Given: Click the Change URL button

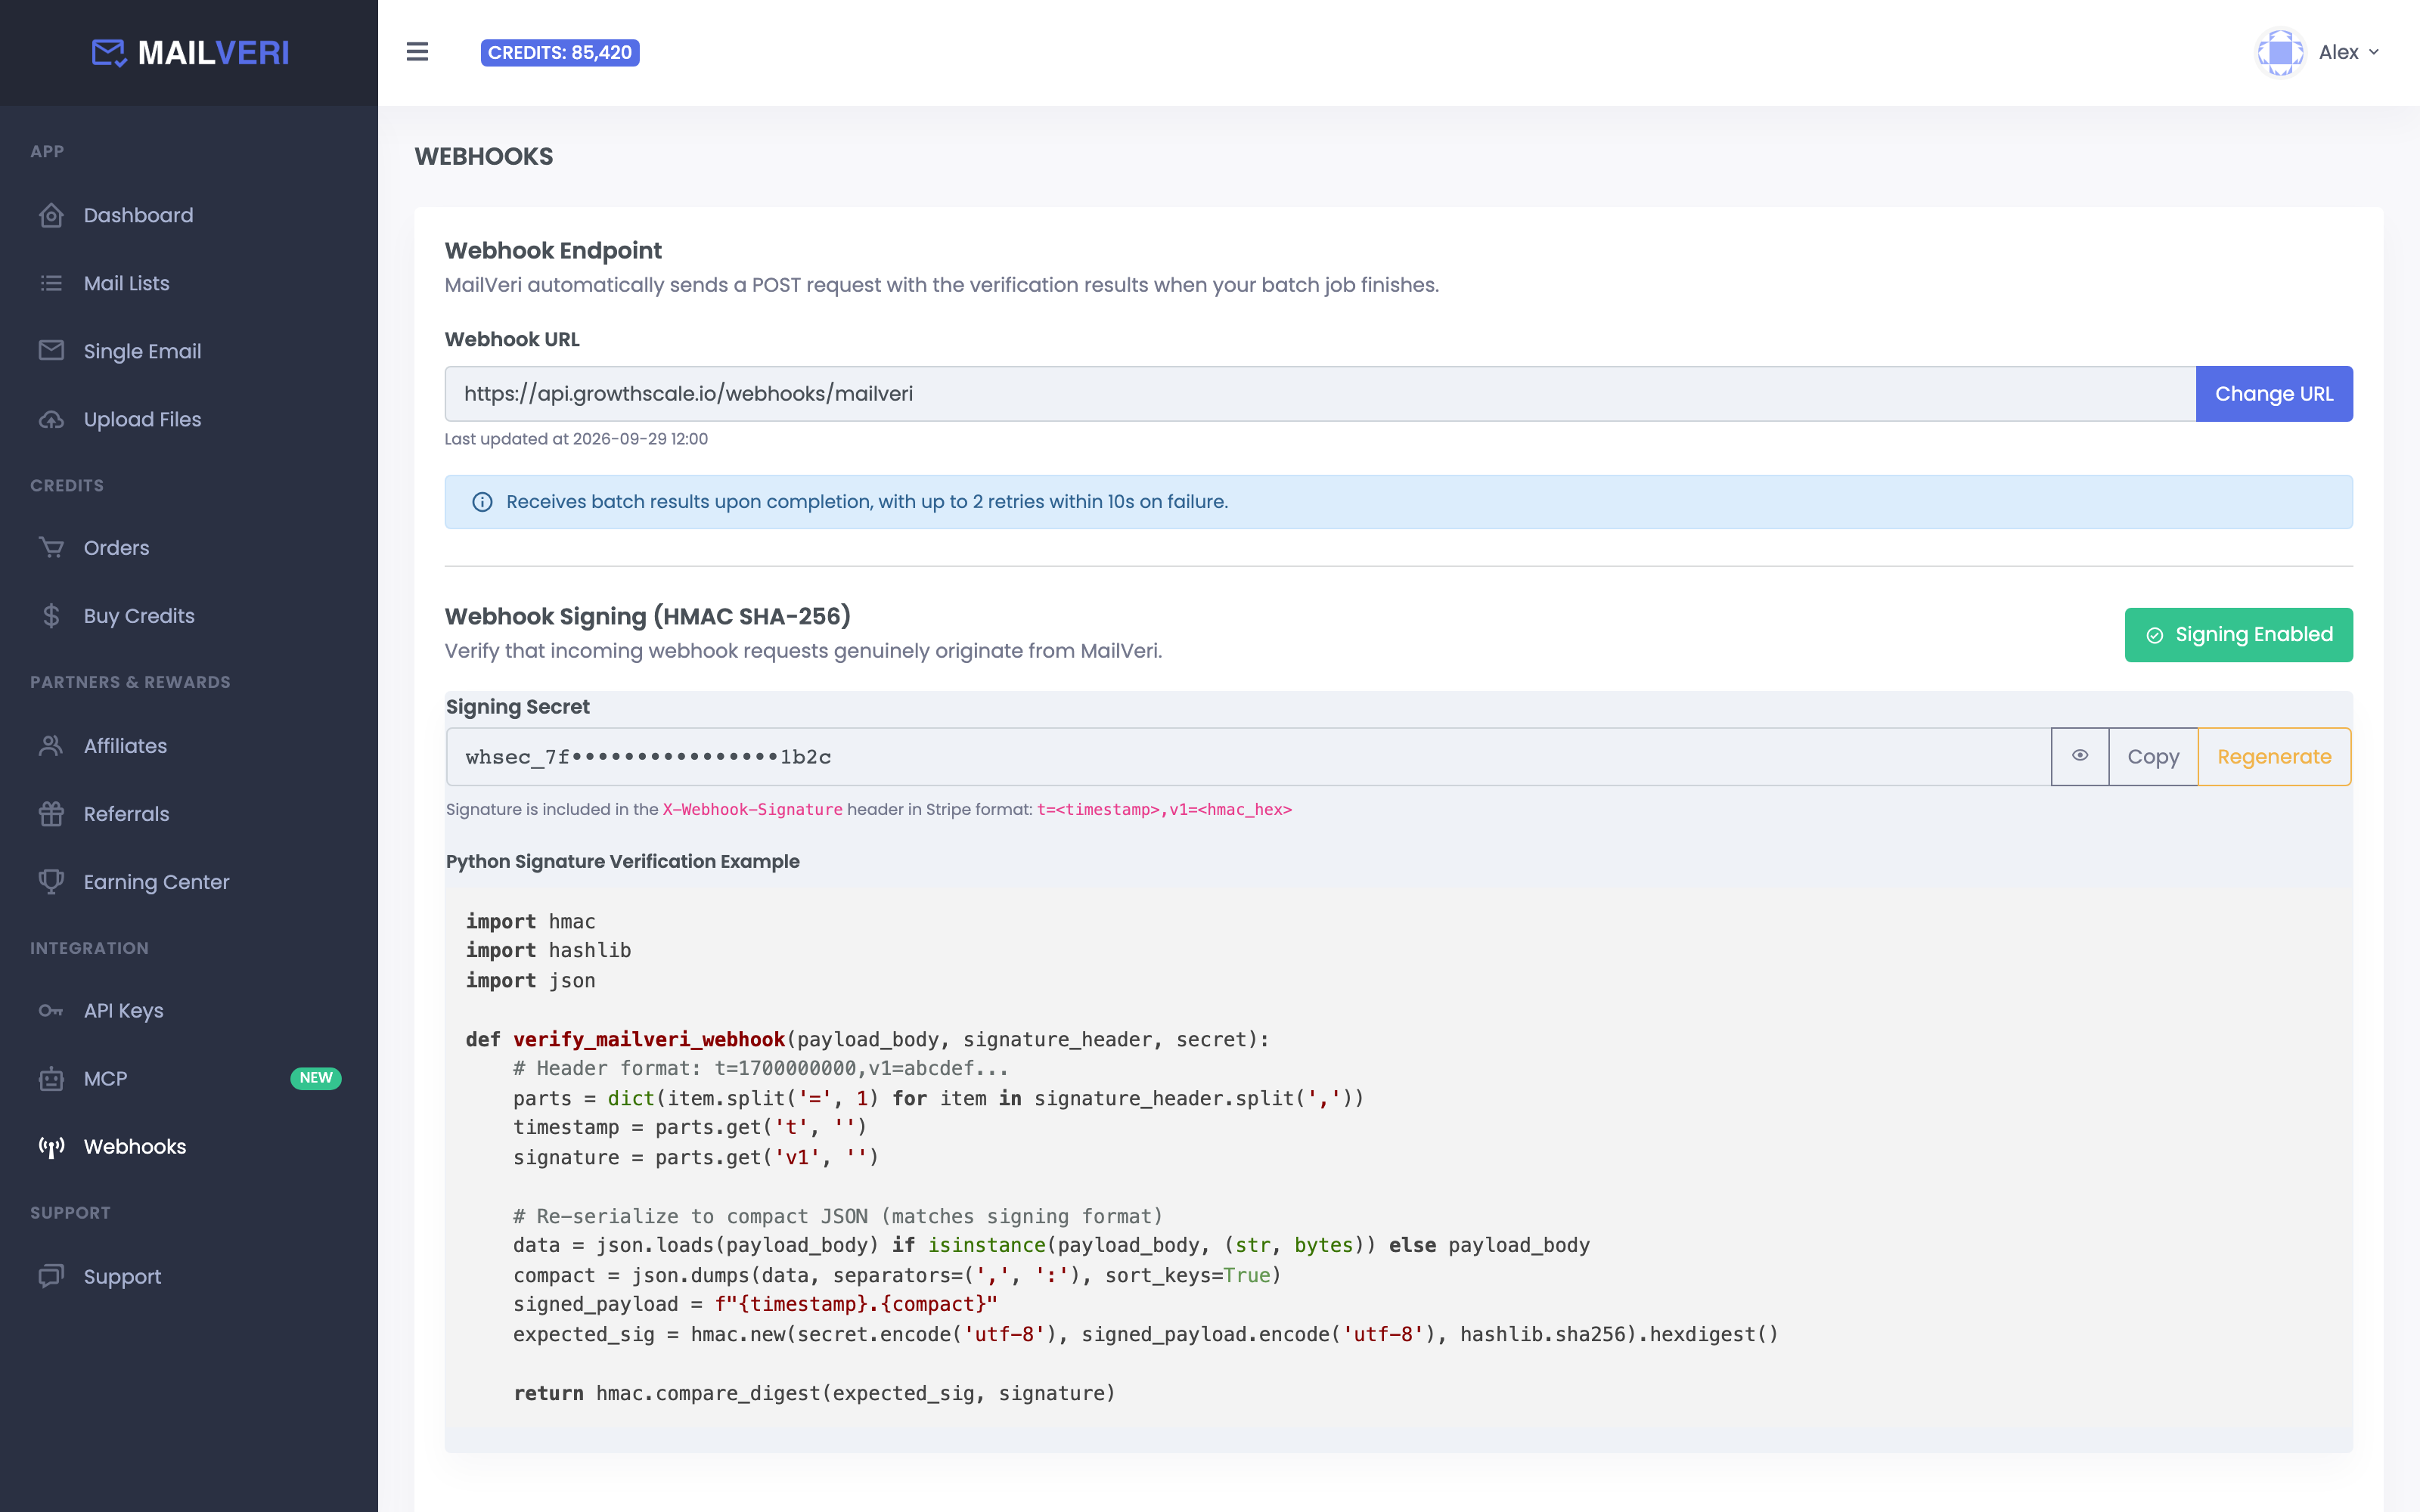Looking at the screenshot, I should pos(2274,394).
